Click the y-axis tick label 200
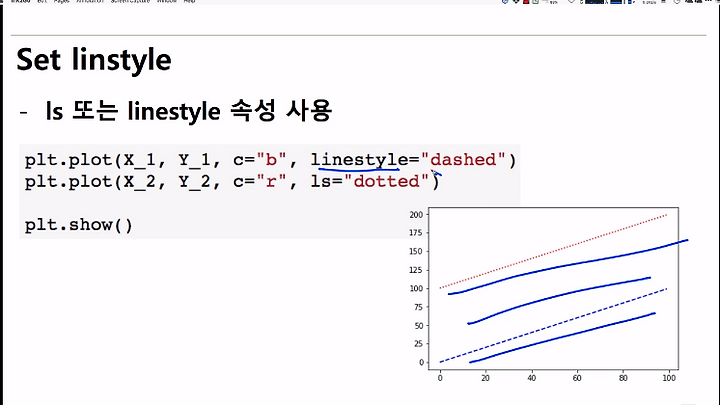This screenshot has height=405, width=720. 416,214
